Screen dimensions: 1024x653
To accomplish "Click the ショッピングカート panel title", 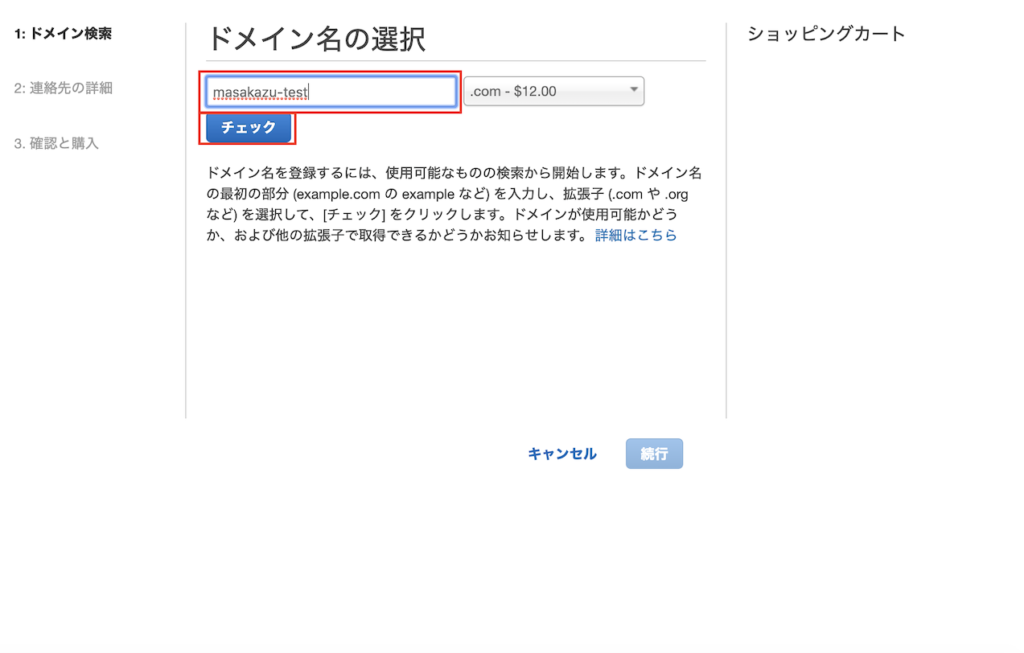I will [x=826, y=34].
